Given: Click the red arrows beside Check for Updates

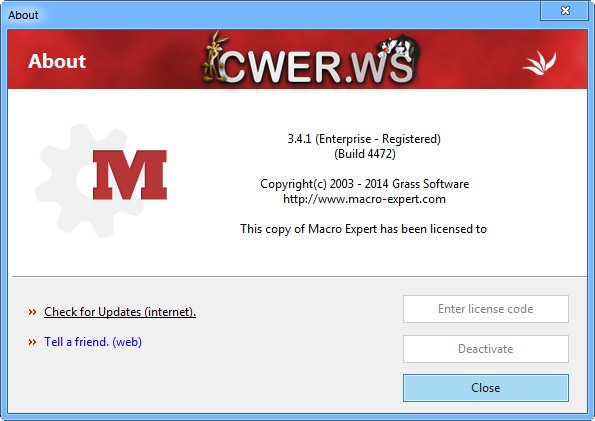Looking at the screenshot, I should click(x=32, y=312).
